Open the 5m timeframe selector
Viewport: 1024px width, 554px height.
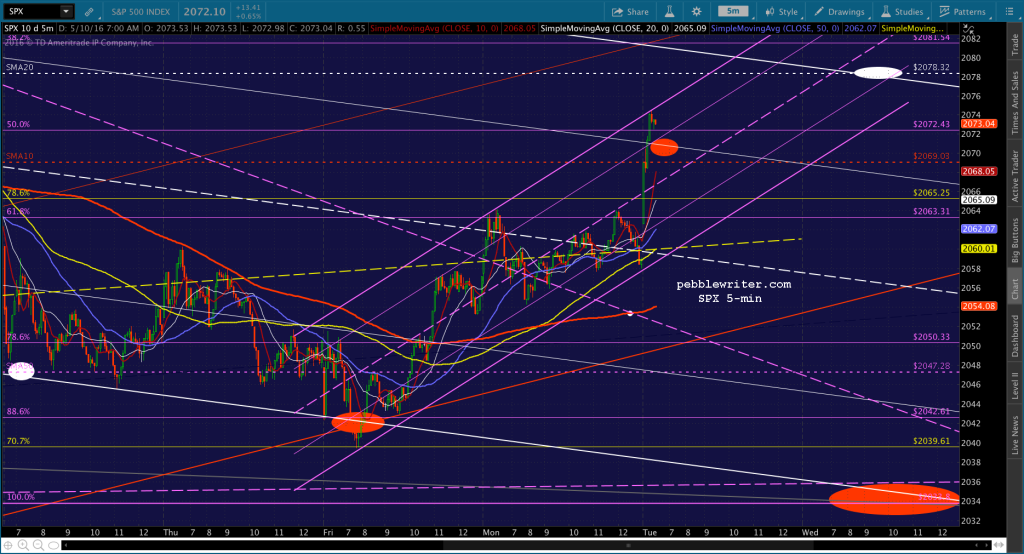(733, 12)
